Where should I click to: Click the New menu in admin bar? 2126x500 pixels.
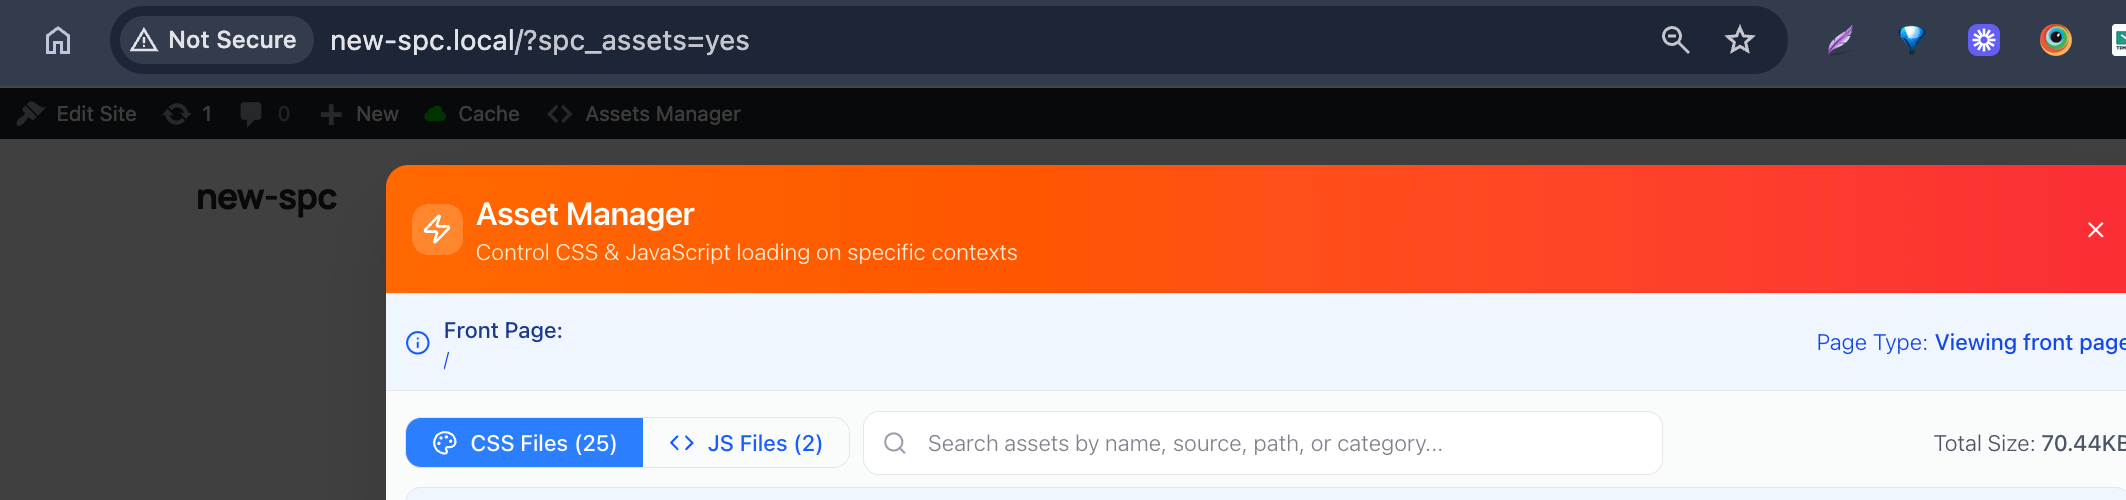click(360, 114)
